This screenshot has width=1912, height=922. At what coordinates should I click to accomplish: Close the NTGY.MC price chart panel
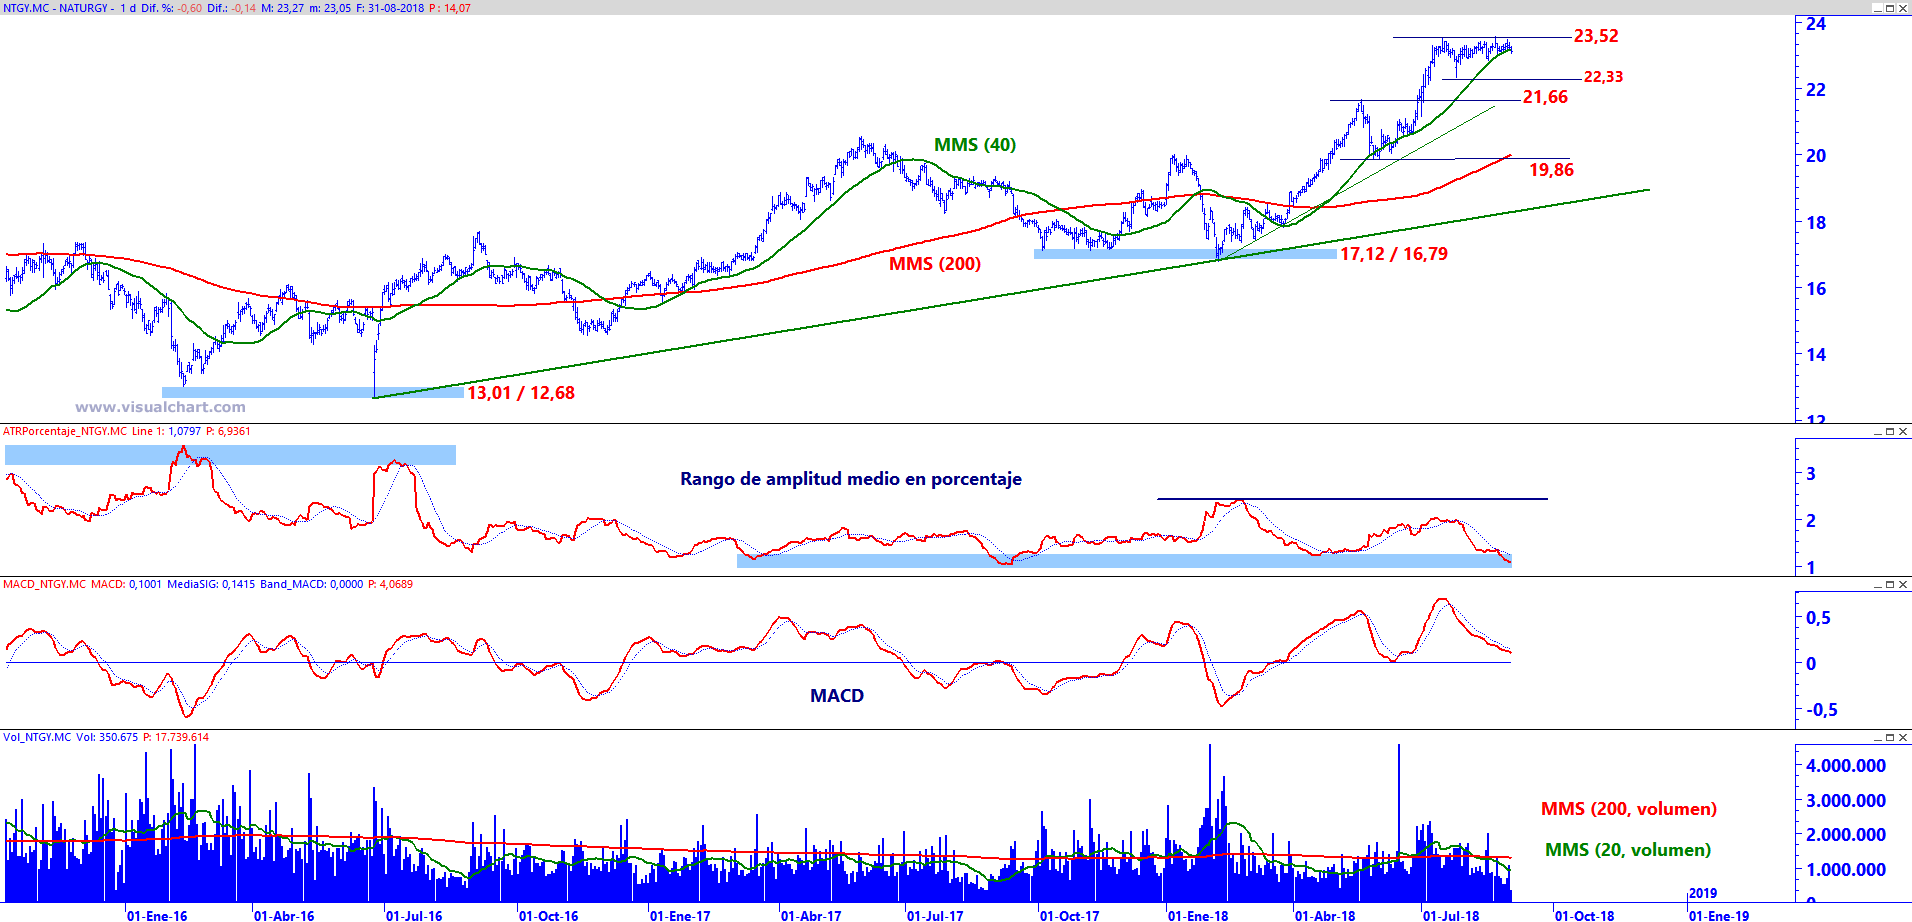click(x=1903, y=8)
